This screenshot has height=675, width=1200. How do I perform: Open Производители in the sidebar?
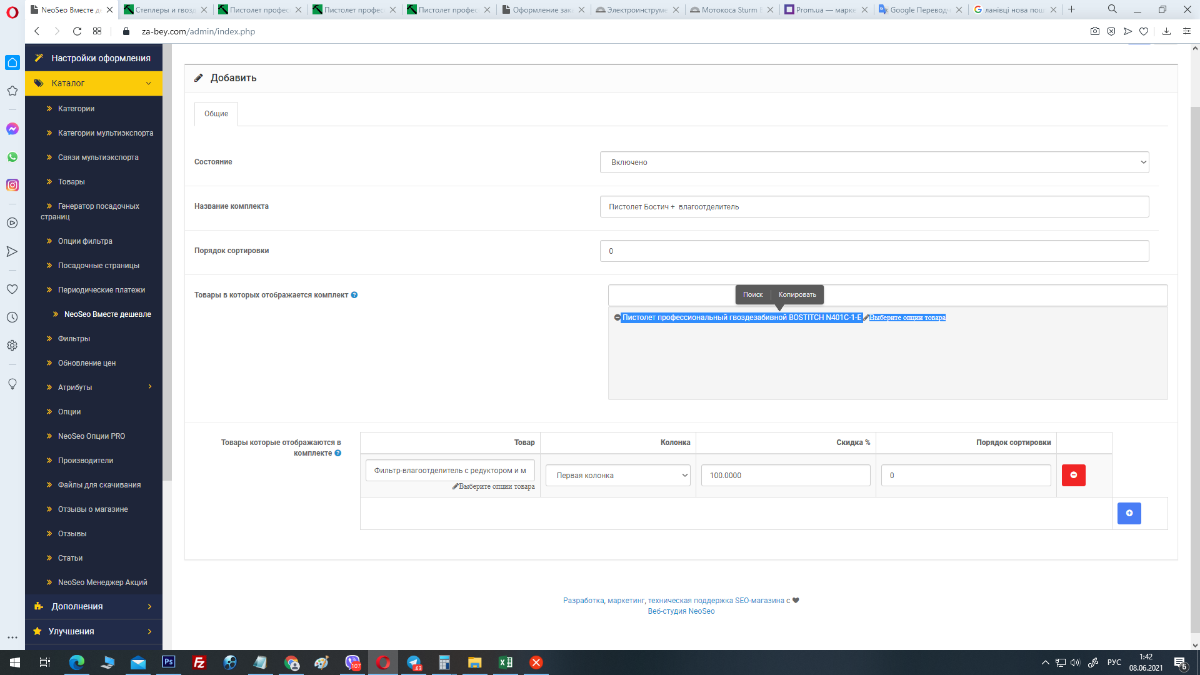pyautogui.click(x=85, y=460)
